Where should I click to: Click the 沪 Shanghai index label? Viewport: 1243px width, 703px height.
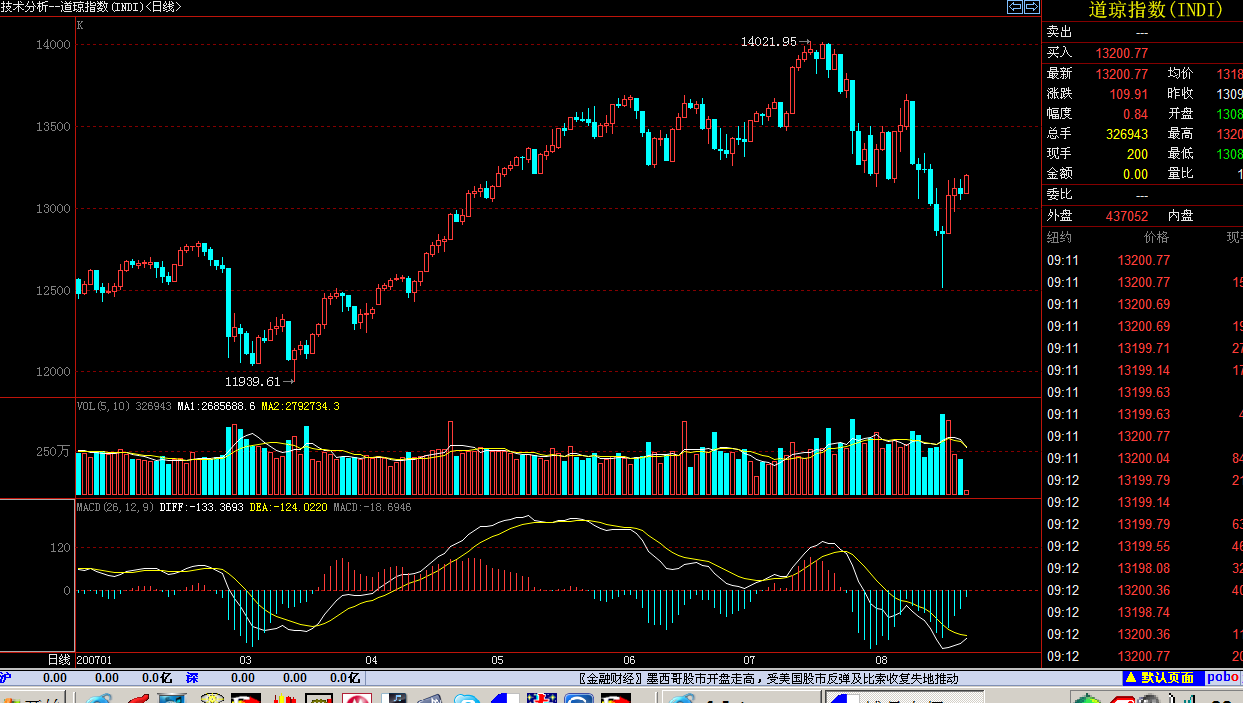tap(5, 678)
